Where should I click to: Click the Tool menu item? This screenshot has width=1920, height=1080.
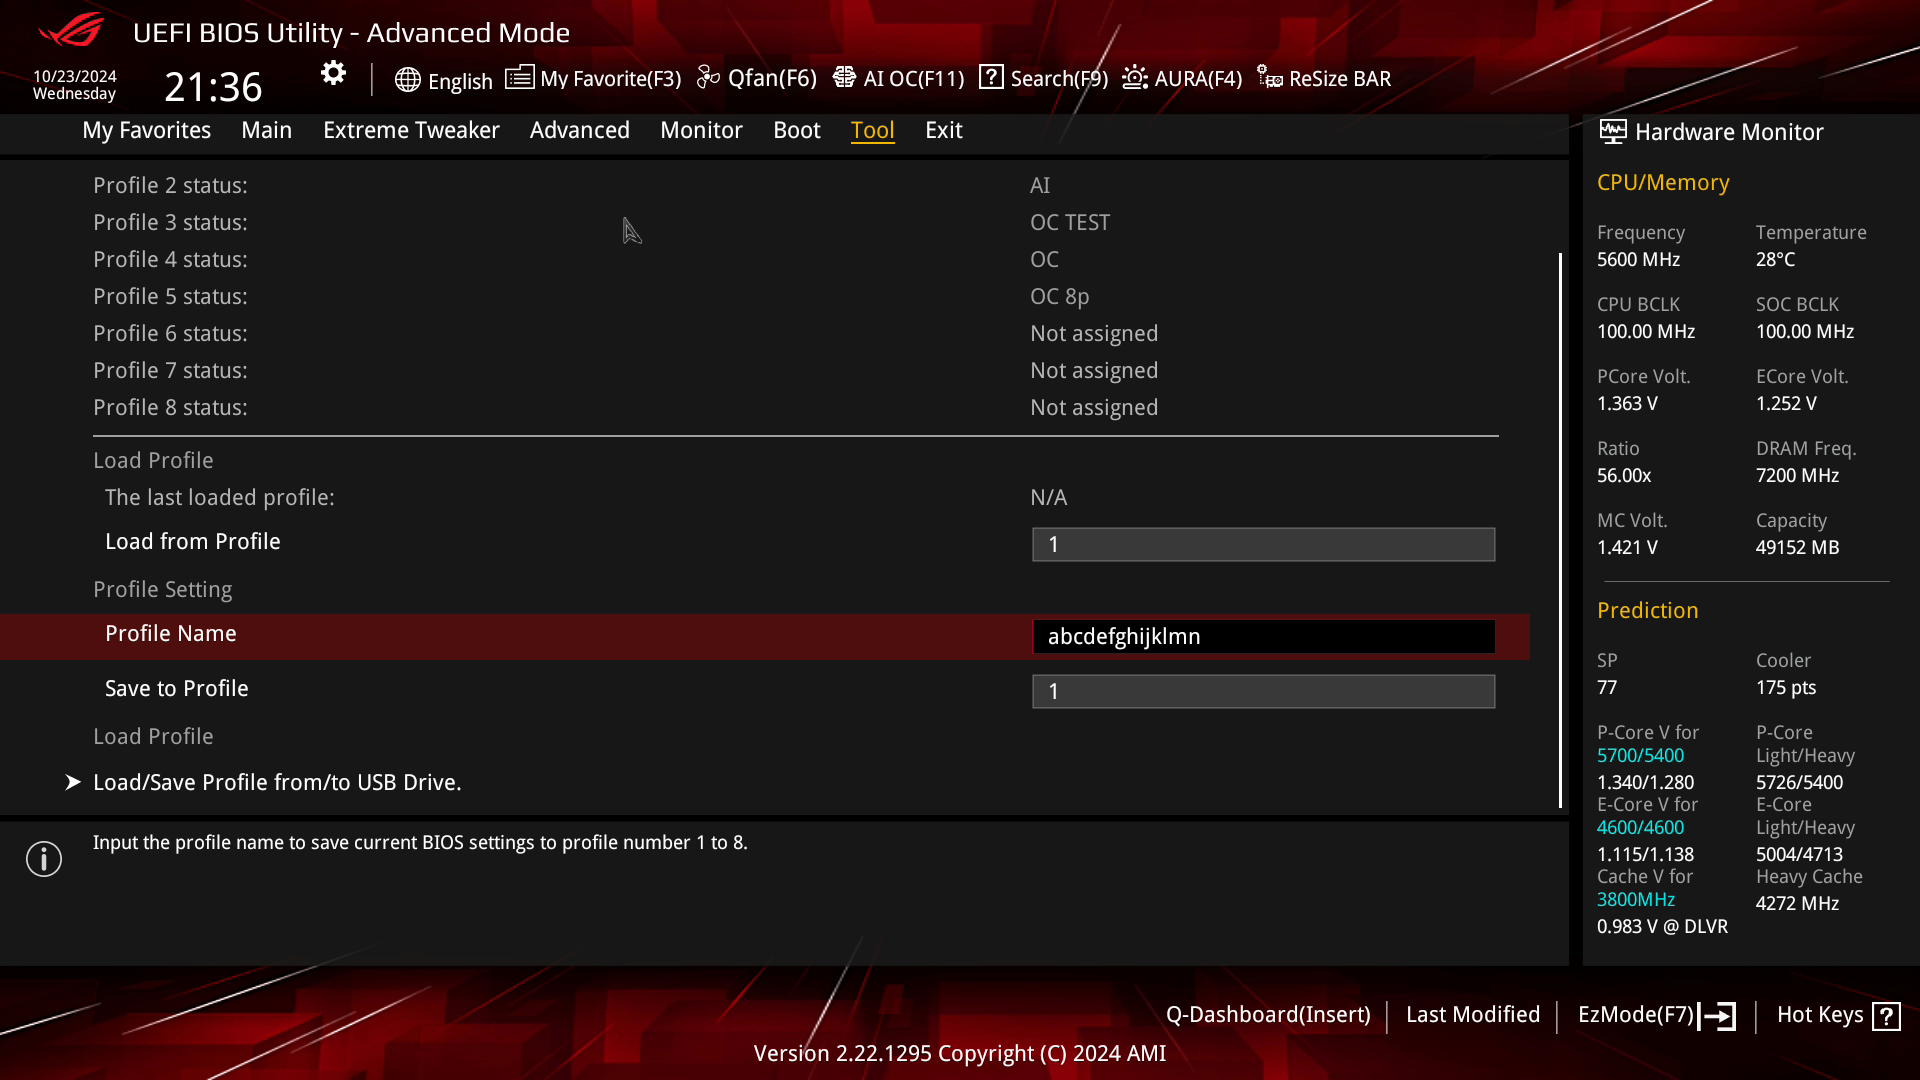coord(873,131)
